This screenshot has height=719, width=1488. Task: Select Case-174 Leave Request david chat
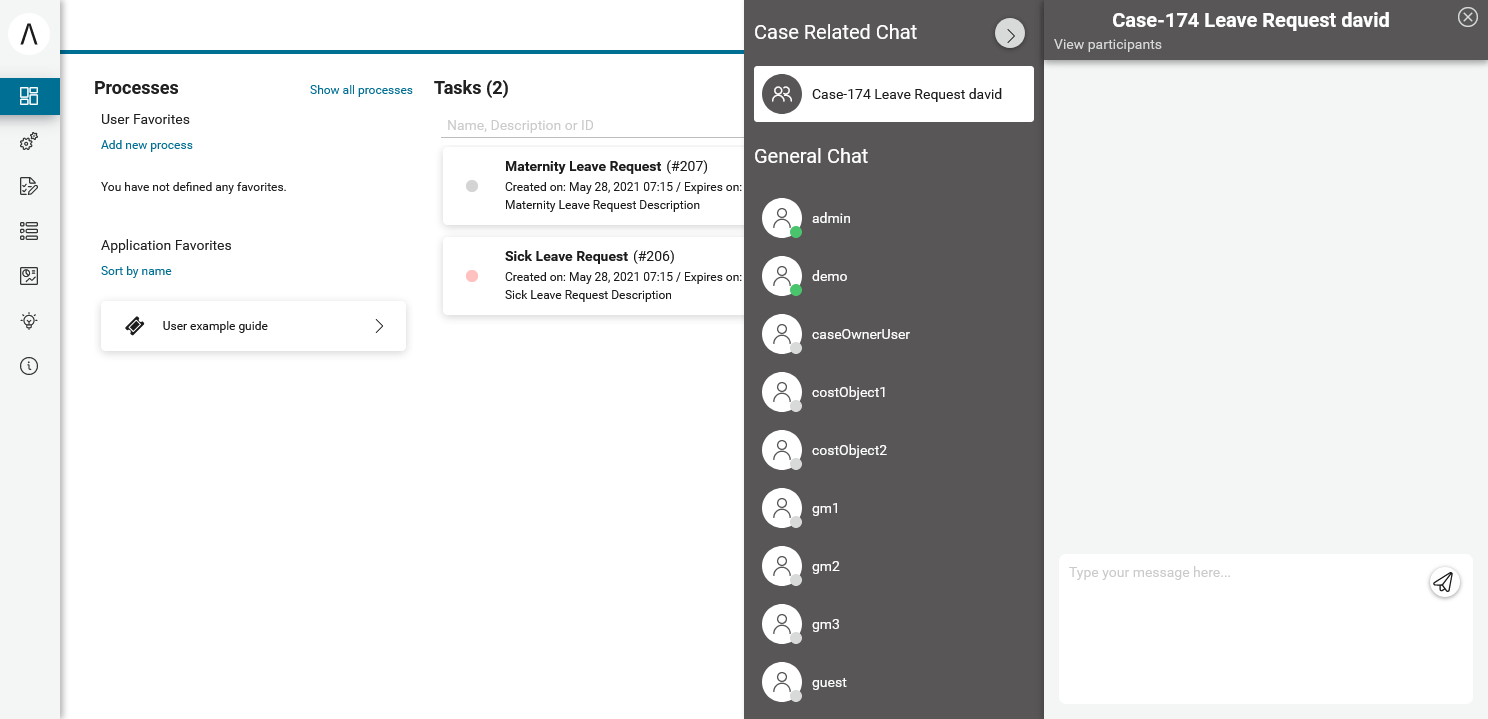[893, 94]
